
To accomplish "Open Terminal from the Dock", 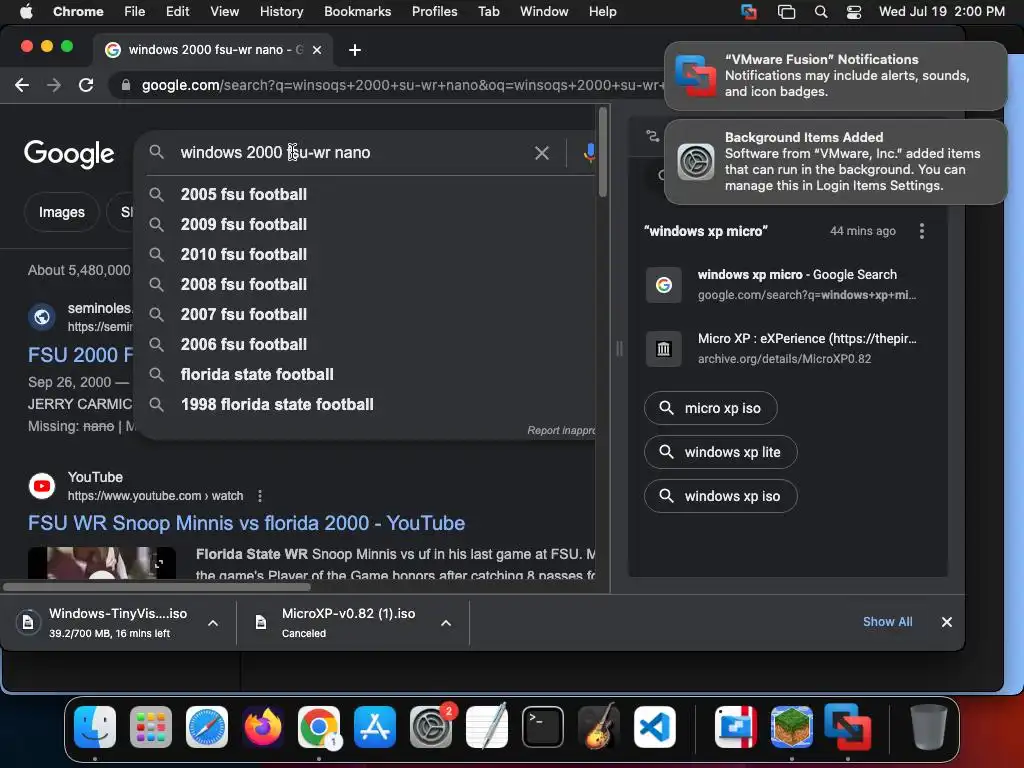I will pyautogui.click(x=543, y=727).
